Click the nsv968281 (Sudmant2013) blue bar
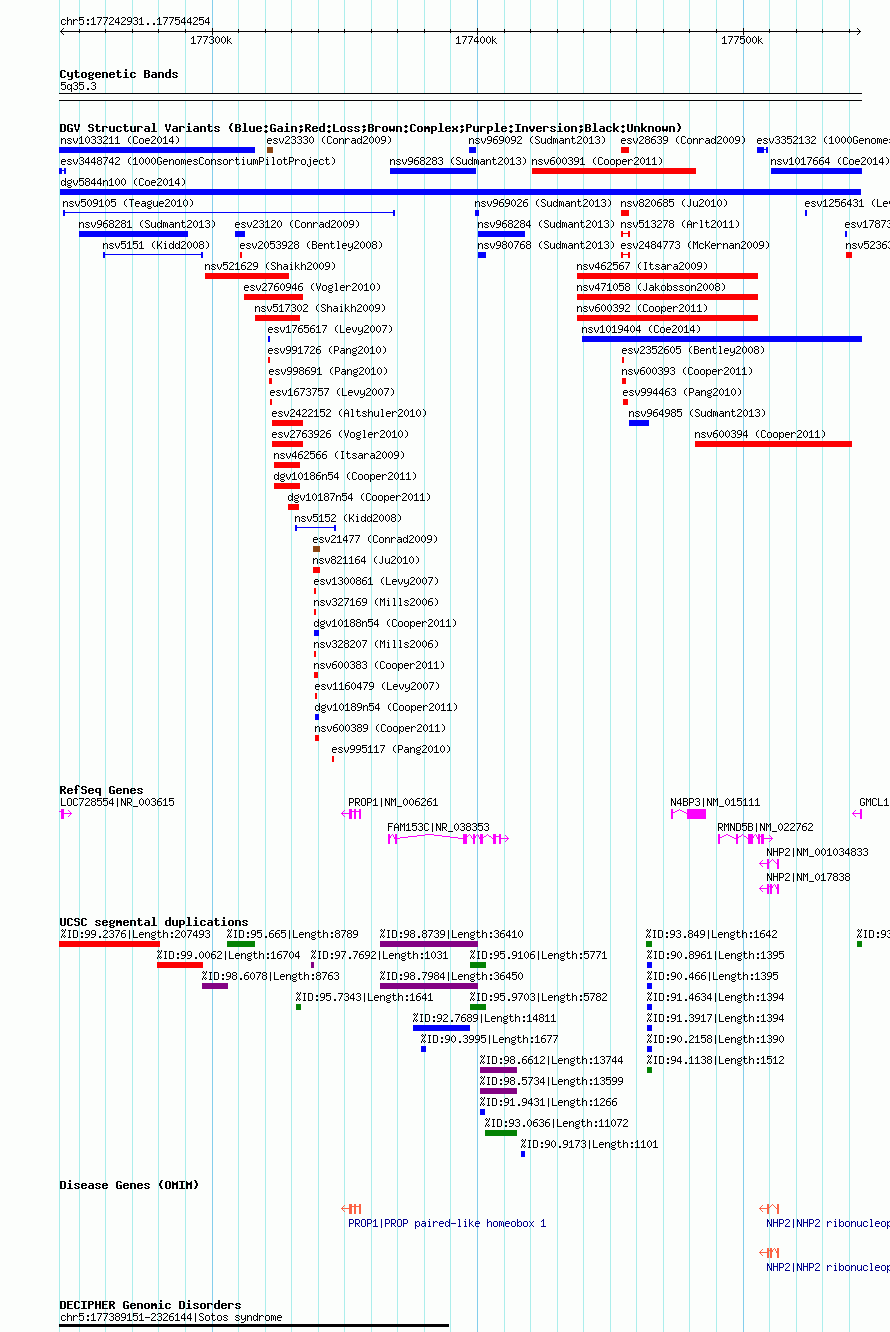The width and height of the screenshot is (890, 1332). pos(133,234)
